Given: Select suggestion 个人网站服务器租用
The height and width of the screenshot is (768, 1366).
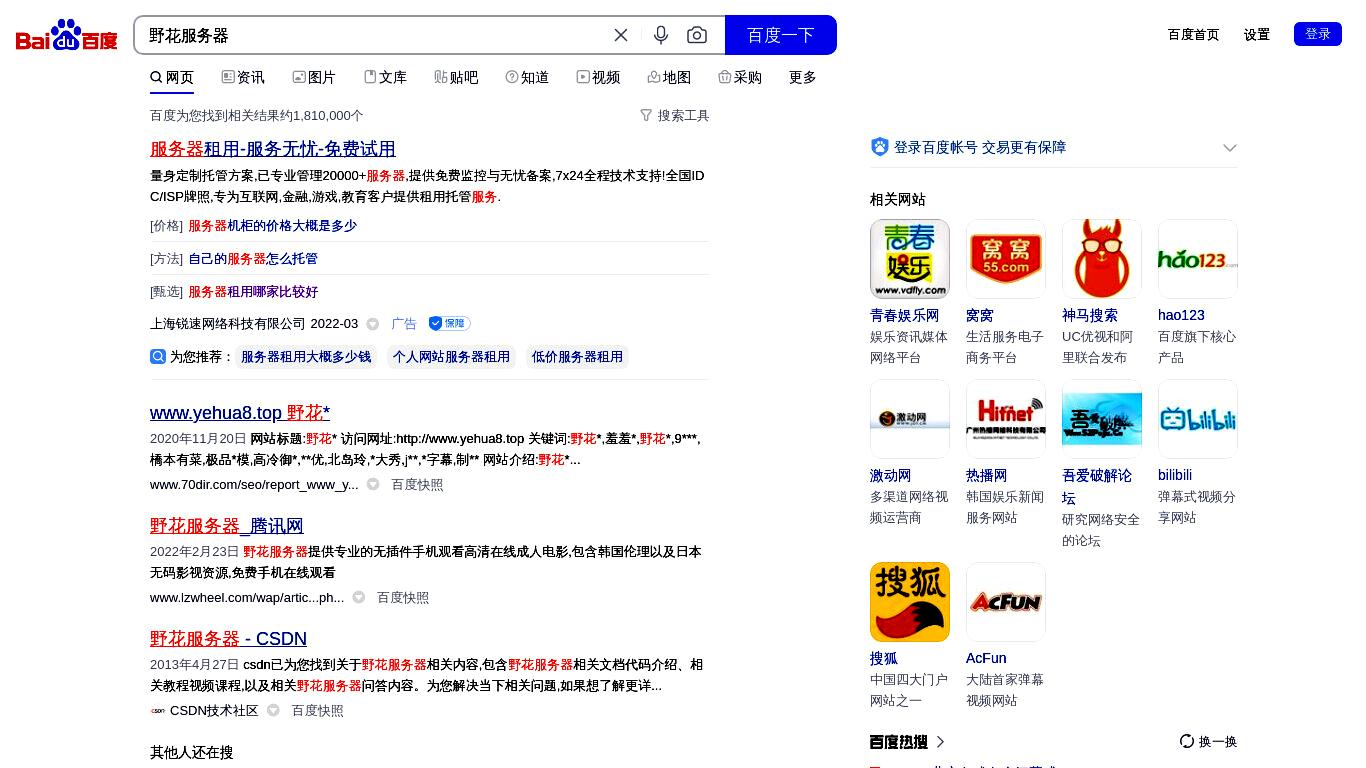Looking at the screenshot, I should (x=451, y=357).
